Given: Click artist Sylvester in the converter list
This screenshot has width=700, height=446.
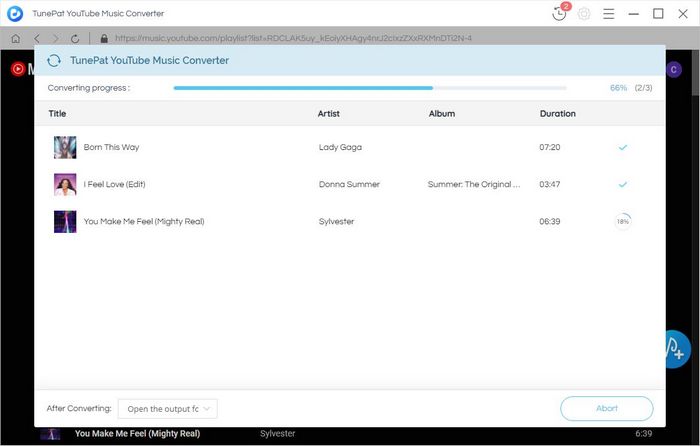Looking at the screenshot, I should pos(336,221).
